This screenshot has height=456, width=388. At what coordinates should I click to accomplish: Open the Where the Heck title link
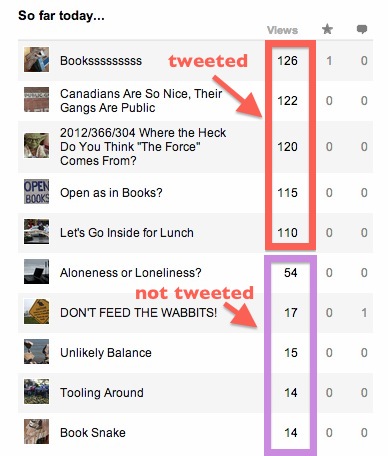143,147
